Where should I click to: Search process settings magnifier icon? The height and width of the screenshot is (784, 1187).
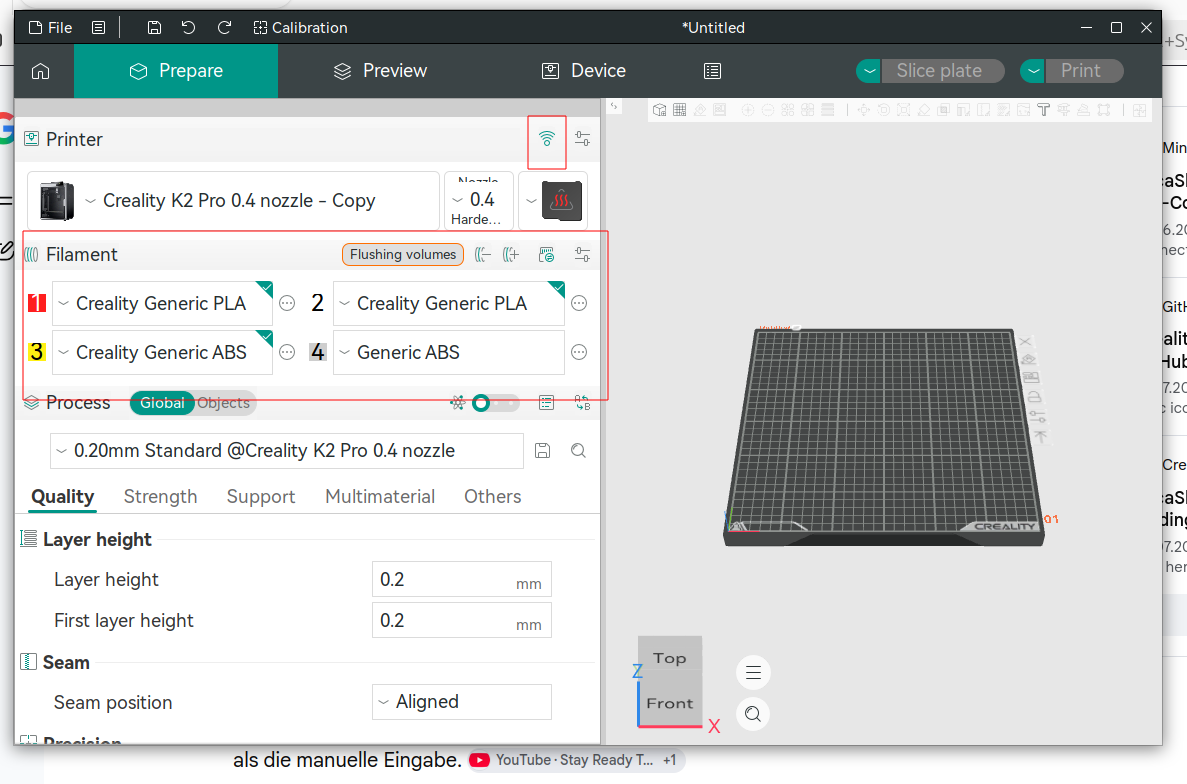[578, 451]
